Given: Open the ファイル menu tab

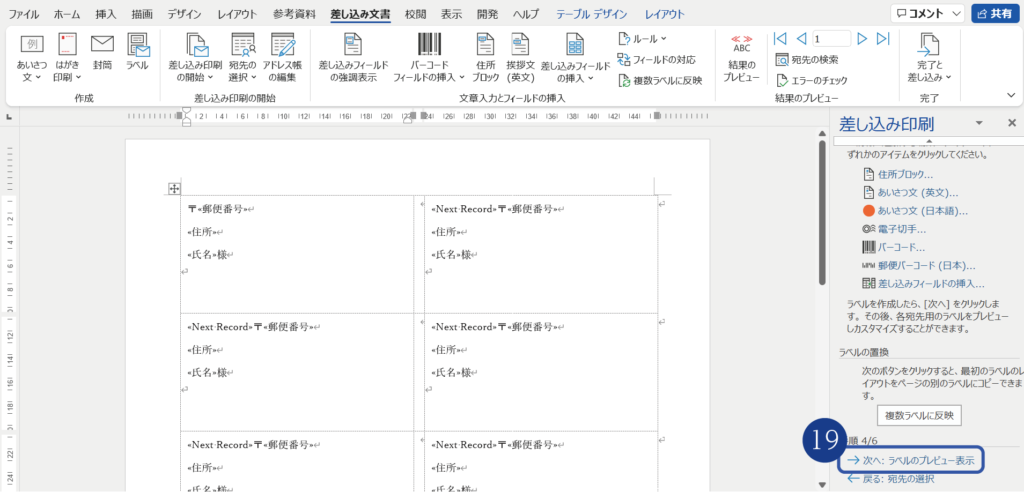Looking at the screenshot, I should [24, 14].
